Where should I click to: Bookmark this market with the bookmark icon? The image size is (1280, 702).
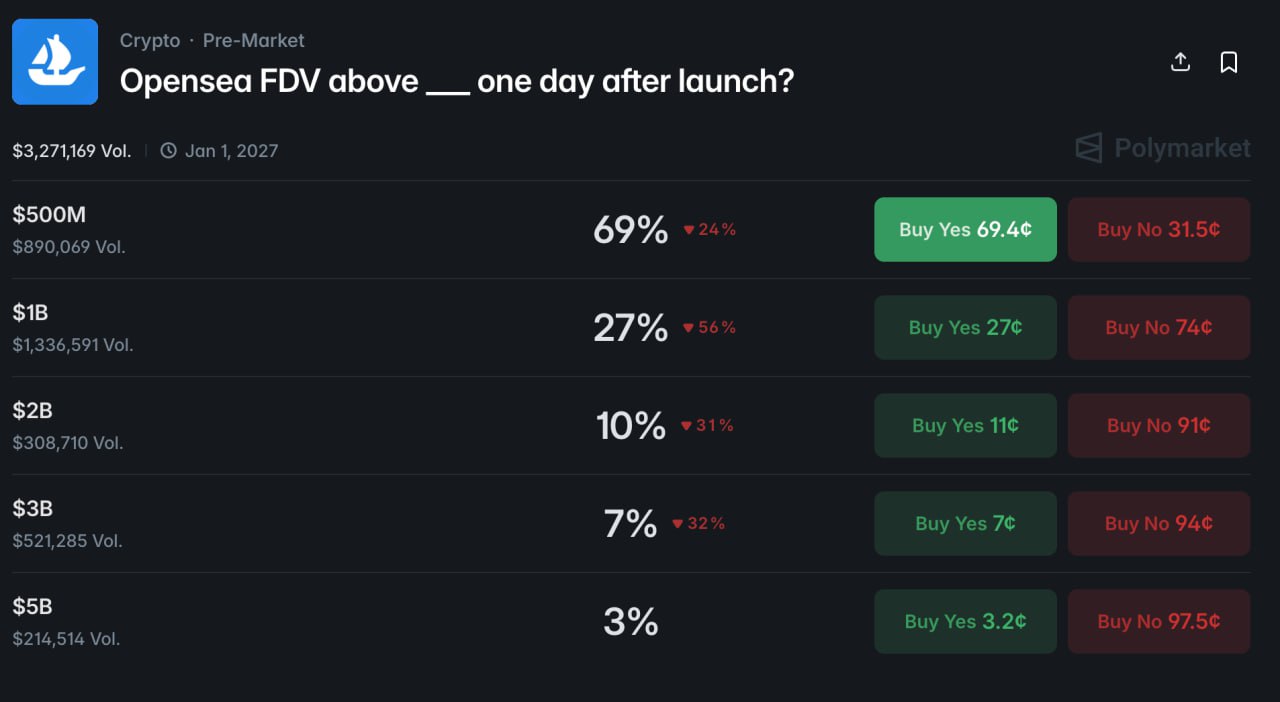pyautogui.click(x=1229, y=62)
